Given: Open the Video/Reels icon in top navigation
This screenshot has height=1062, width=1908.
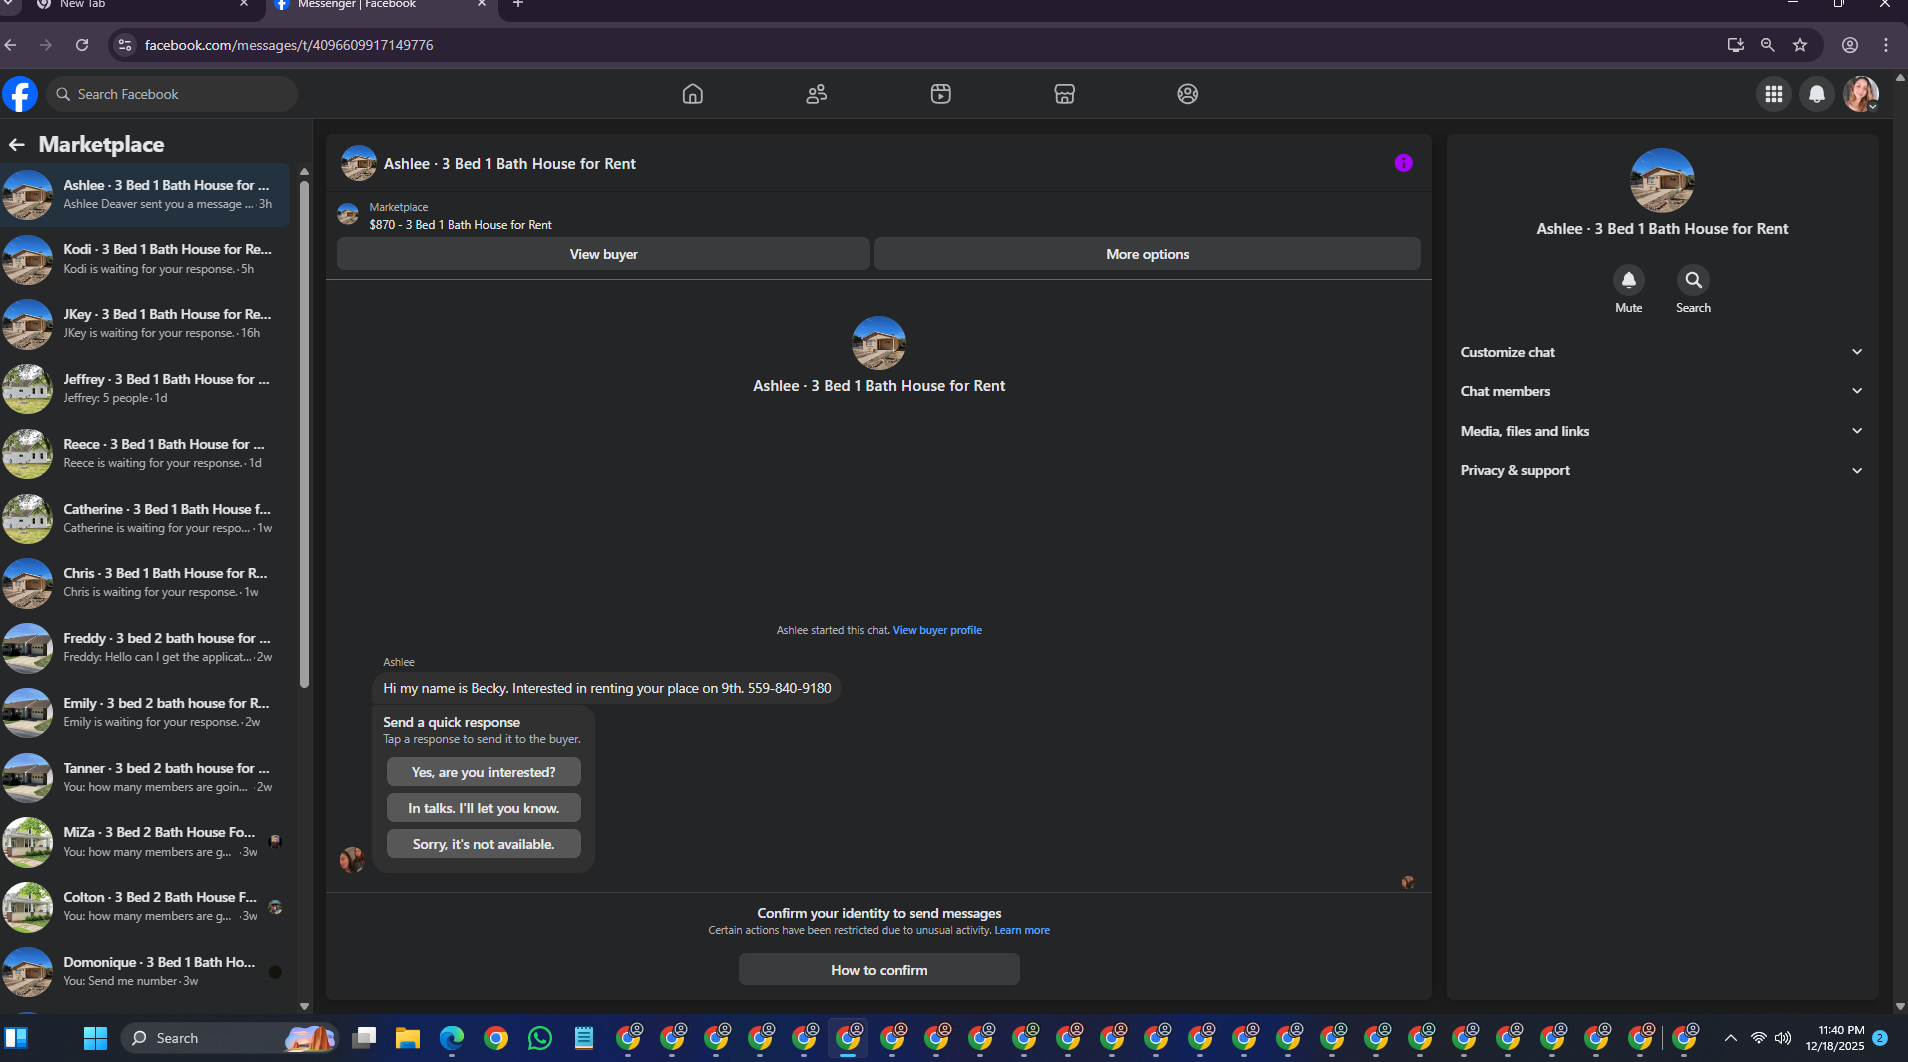Looking at the screenshot, I should tap(940, 94).
